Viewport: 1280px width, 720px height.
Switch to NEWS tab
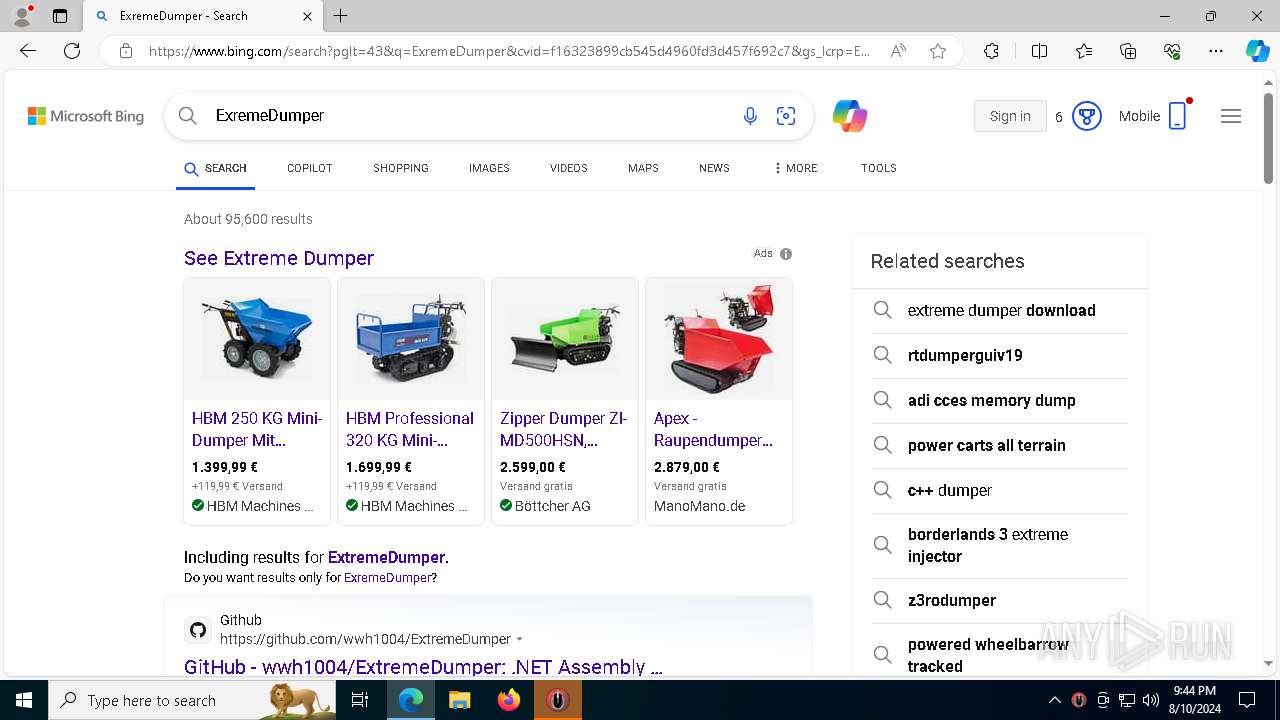pos(714,168)
